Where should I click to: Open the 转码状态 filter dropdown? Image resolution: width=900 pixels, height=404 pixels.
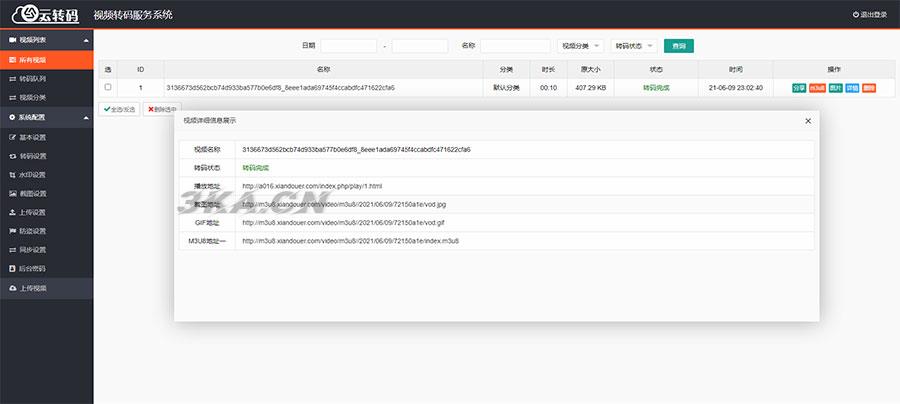coord(634,46)
